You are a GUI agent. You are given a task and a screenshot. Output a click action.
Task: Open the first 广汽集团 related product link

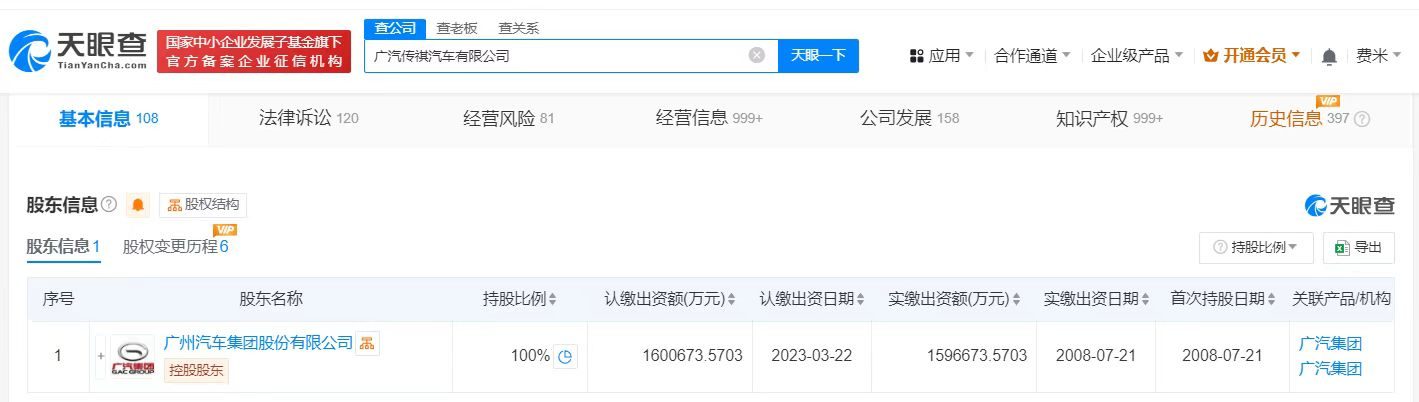tap(1330, 344)
